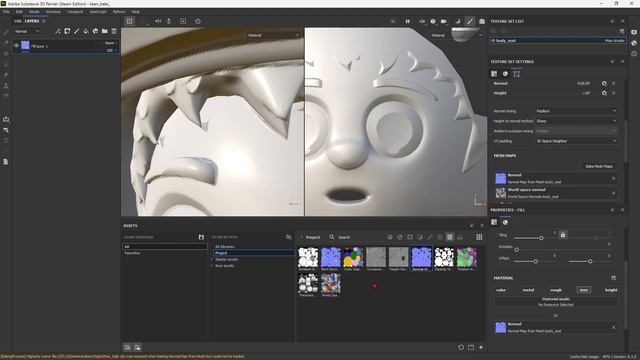The width and height of the screenshot is (640, 360).
Task: Open the import resources icon at assets bottom
Action: click(x=471, y=347)
